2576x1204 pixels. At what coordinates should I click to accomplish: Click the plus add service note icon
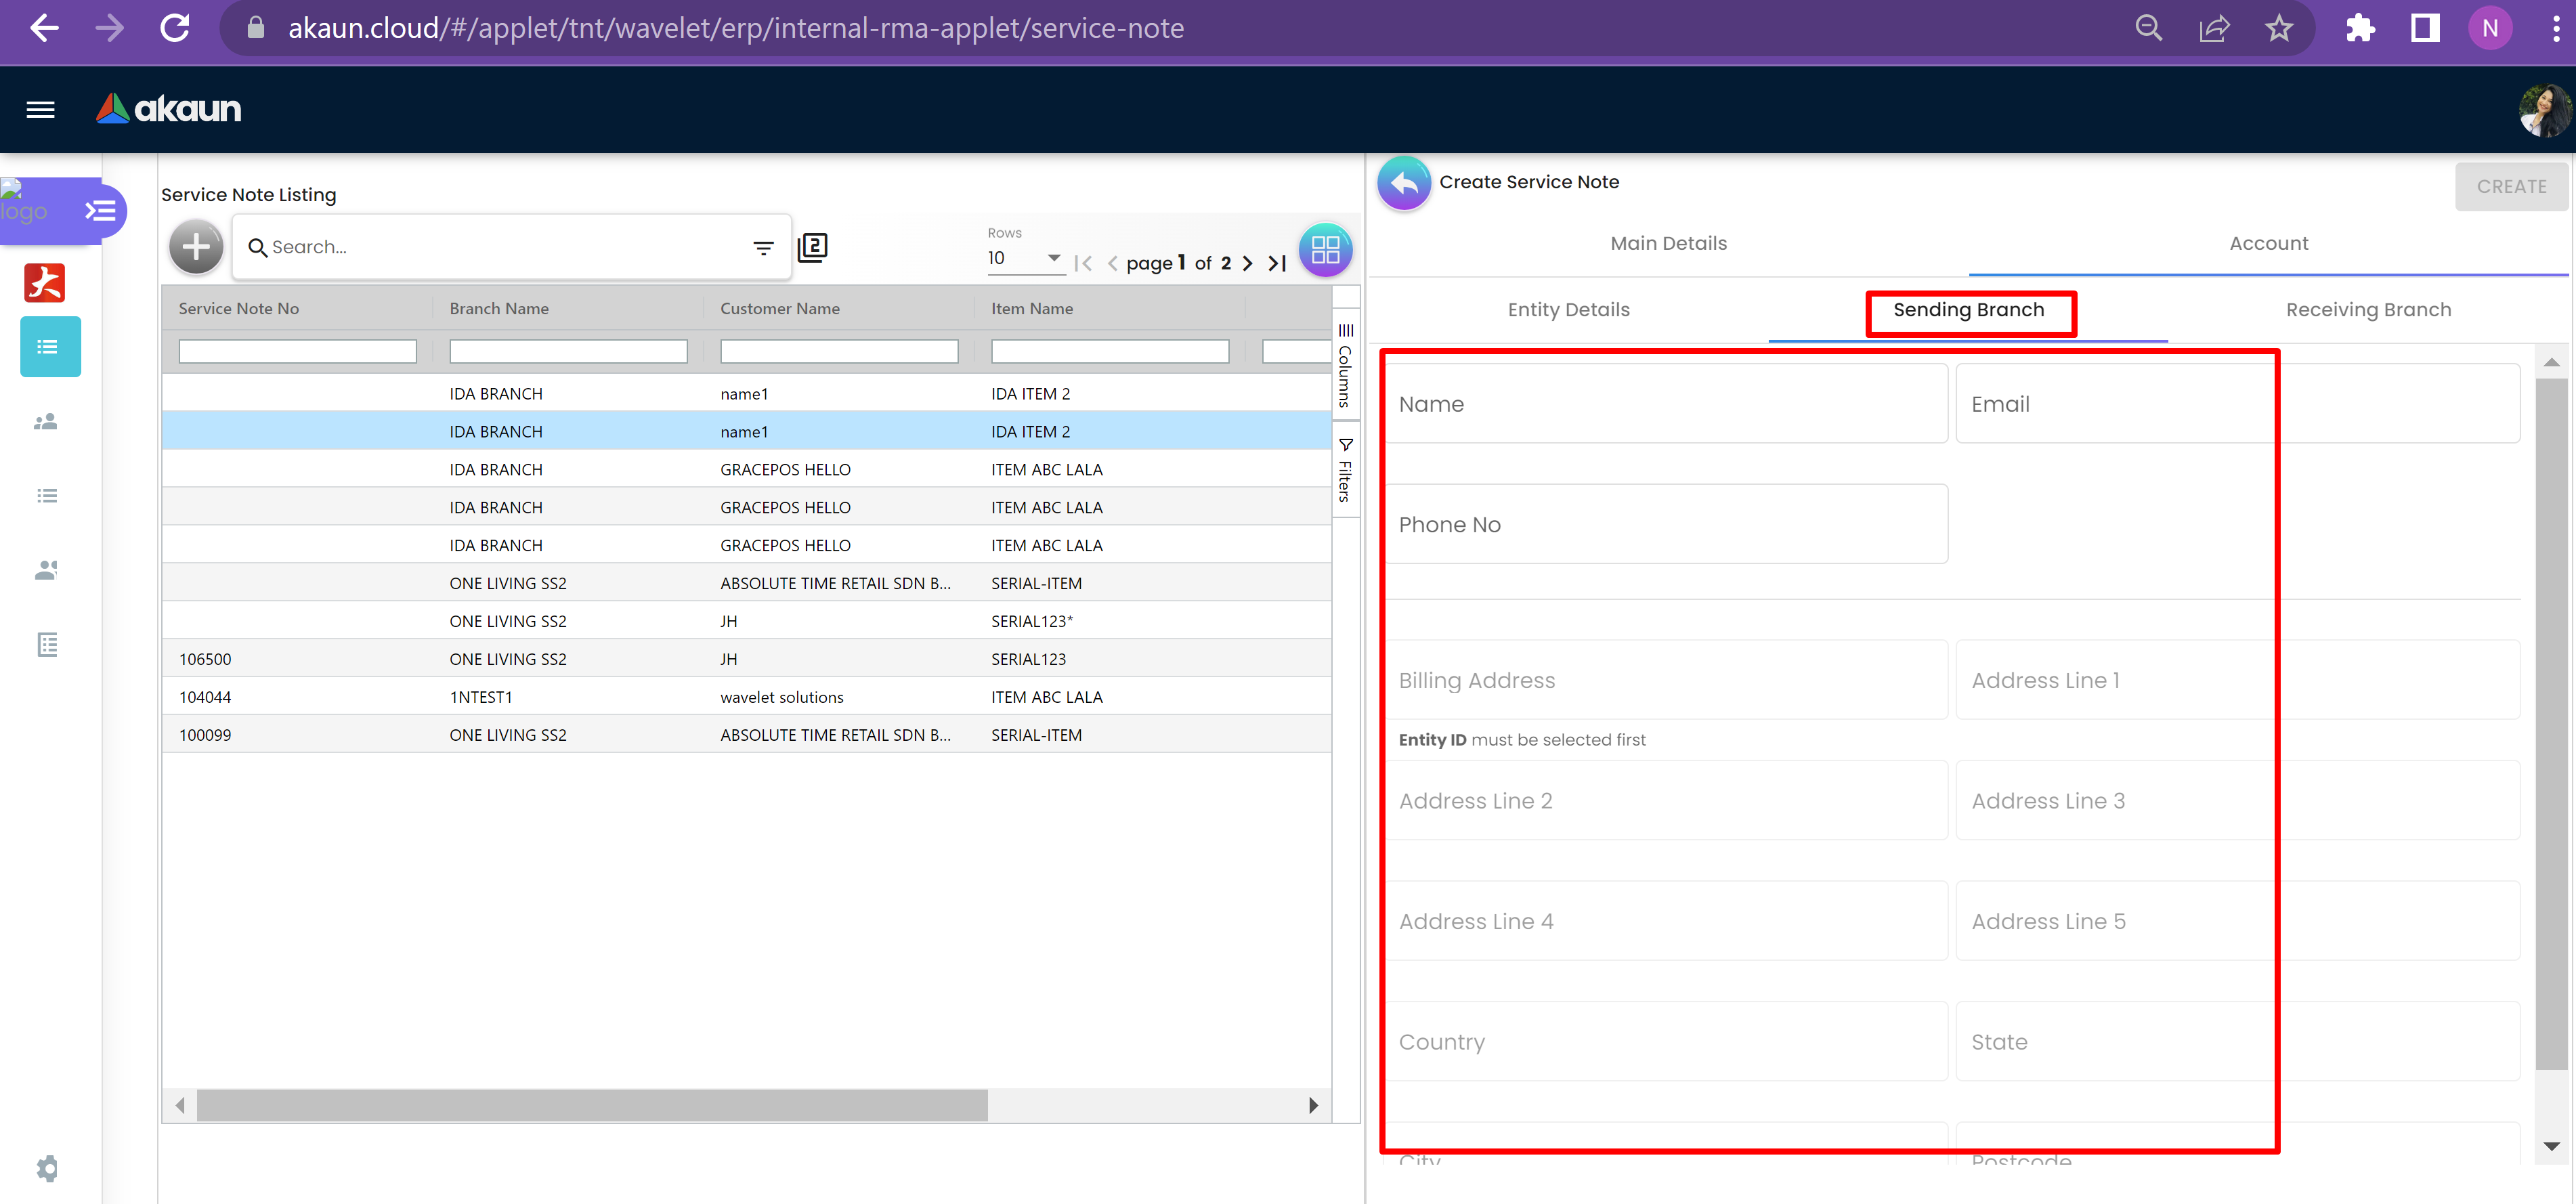pyautogui.click(x=196, y=247)
